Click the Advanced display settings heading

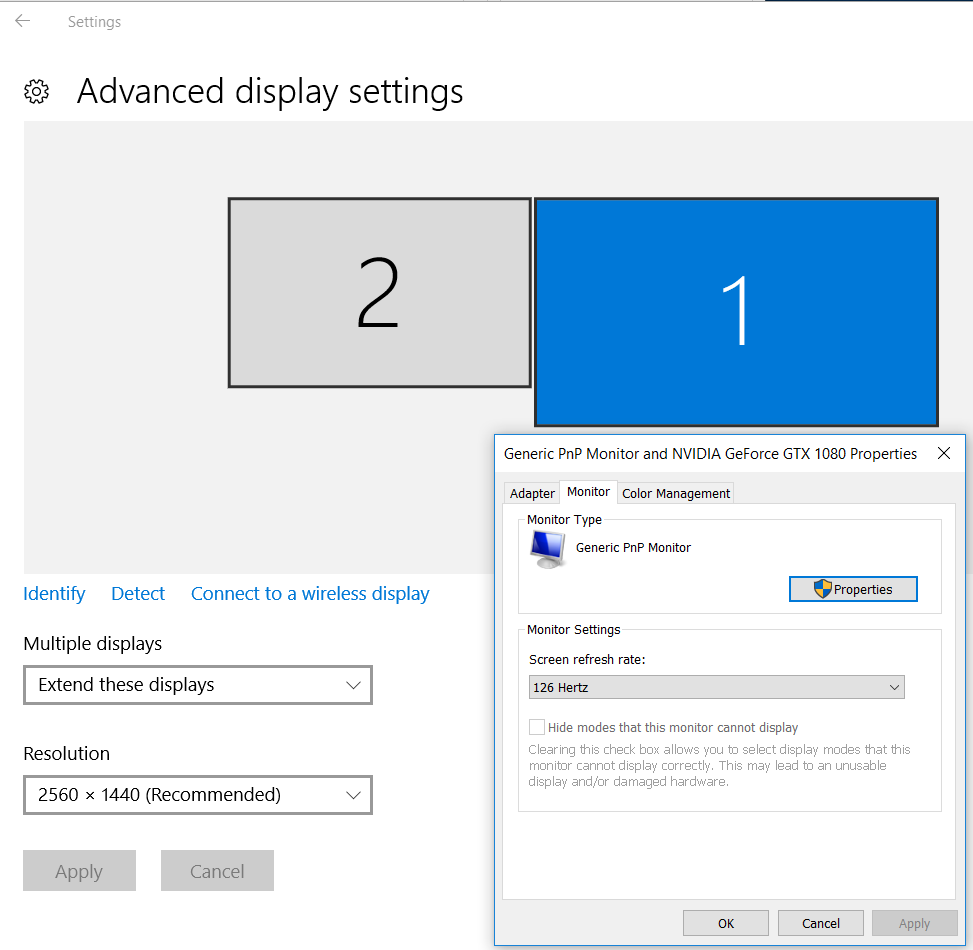[x=270, y=92]
